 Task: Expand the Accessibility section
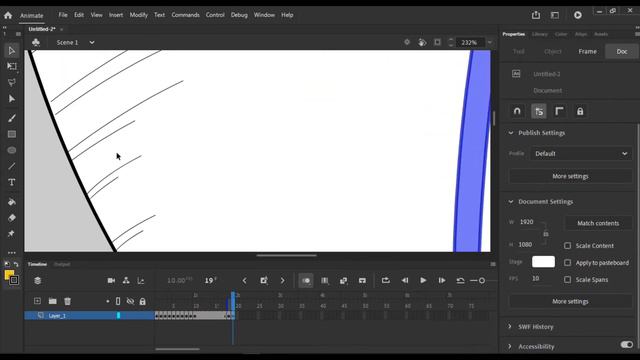click(x=510, y=346)
